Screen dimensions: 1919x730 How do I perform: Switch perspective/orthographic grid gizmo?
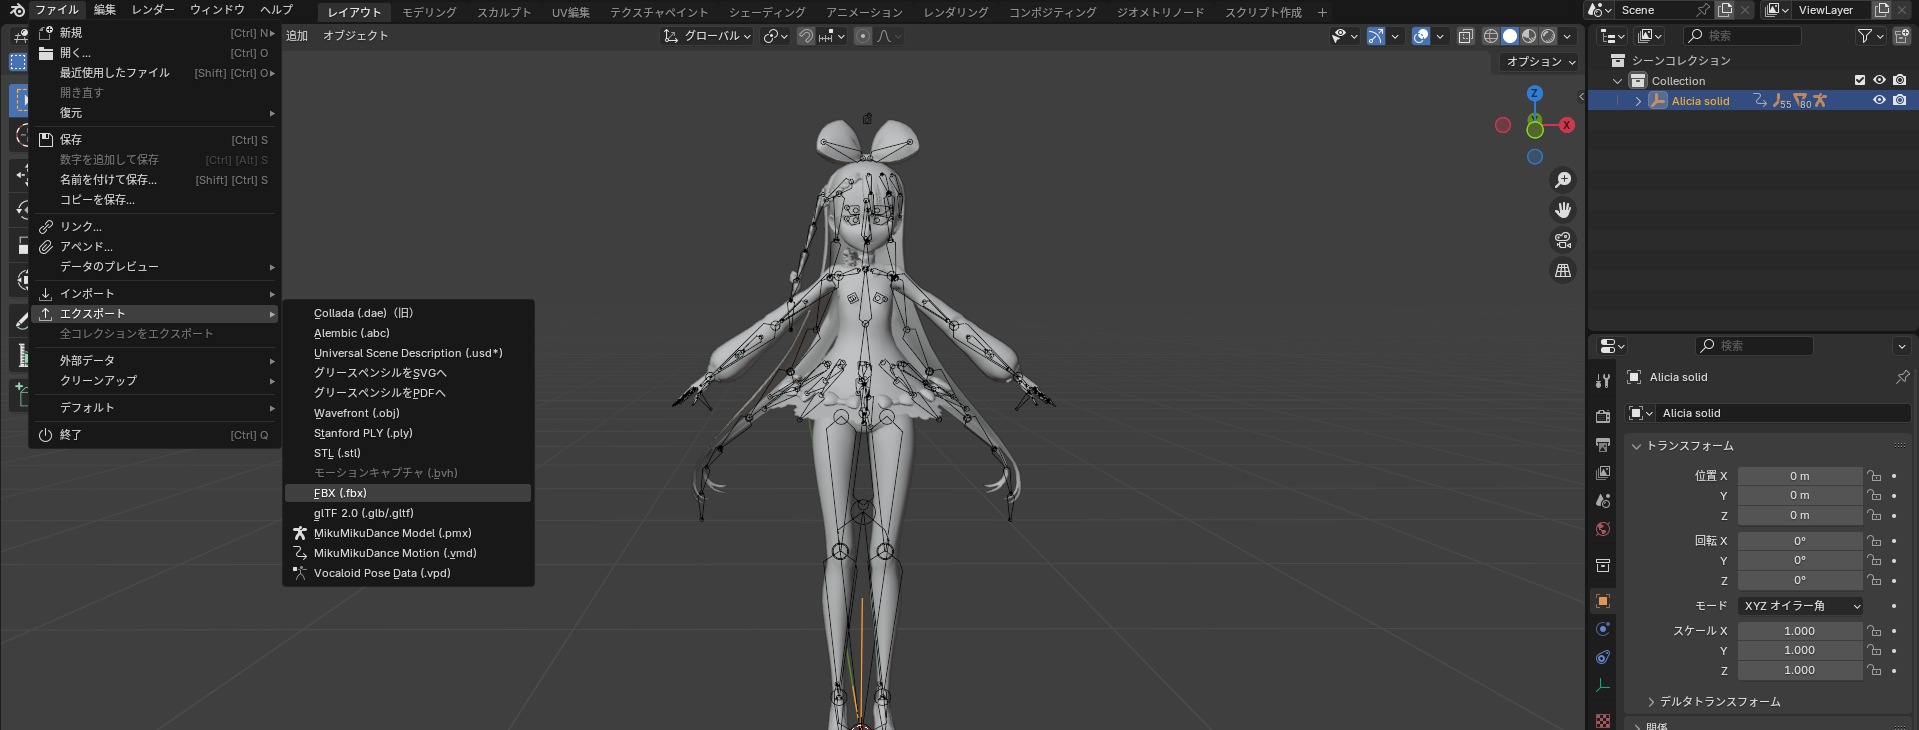[x=1563, y=270]
